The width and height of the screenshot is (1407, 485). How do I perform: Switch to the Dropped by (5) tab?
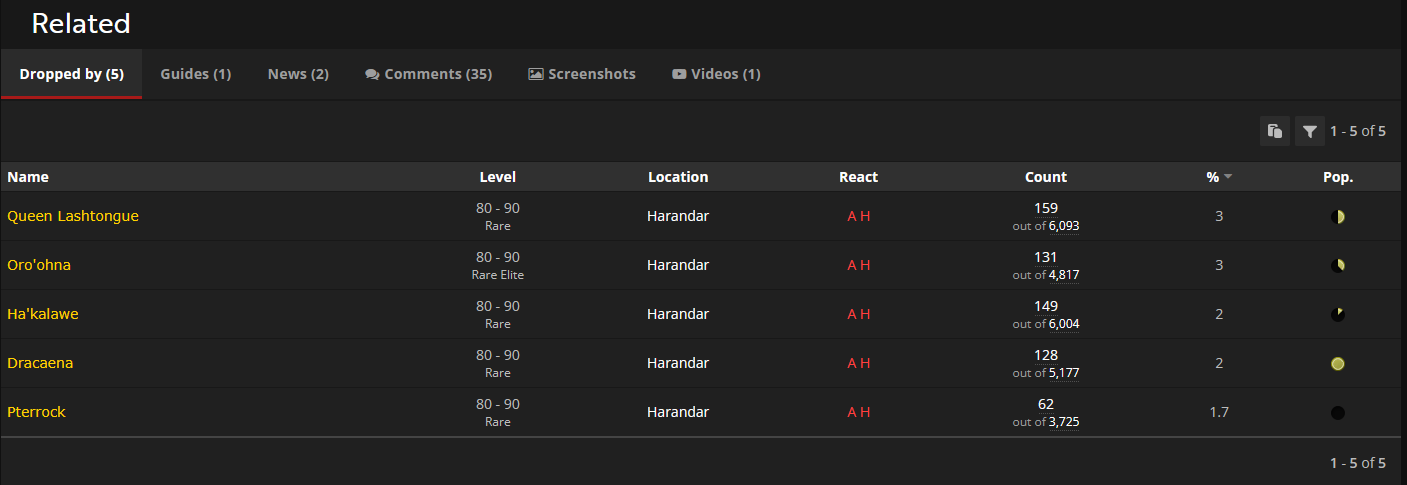pyautogui.click(x=72, y=74)
